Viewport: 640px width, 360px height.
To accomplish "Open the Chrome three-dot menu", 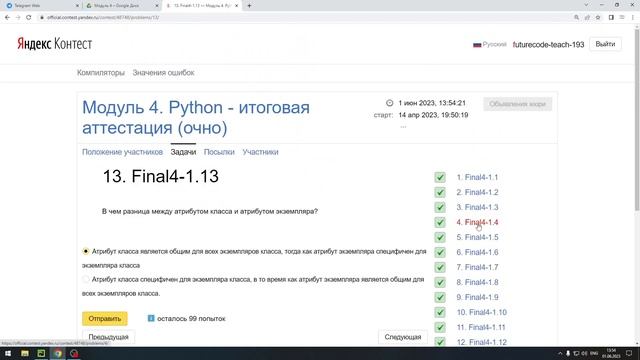I will tap(633, 18).
